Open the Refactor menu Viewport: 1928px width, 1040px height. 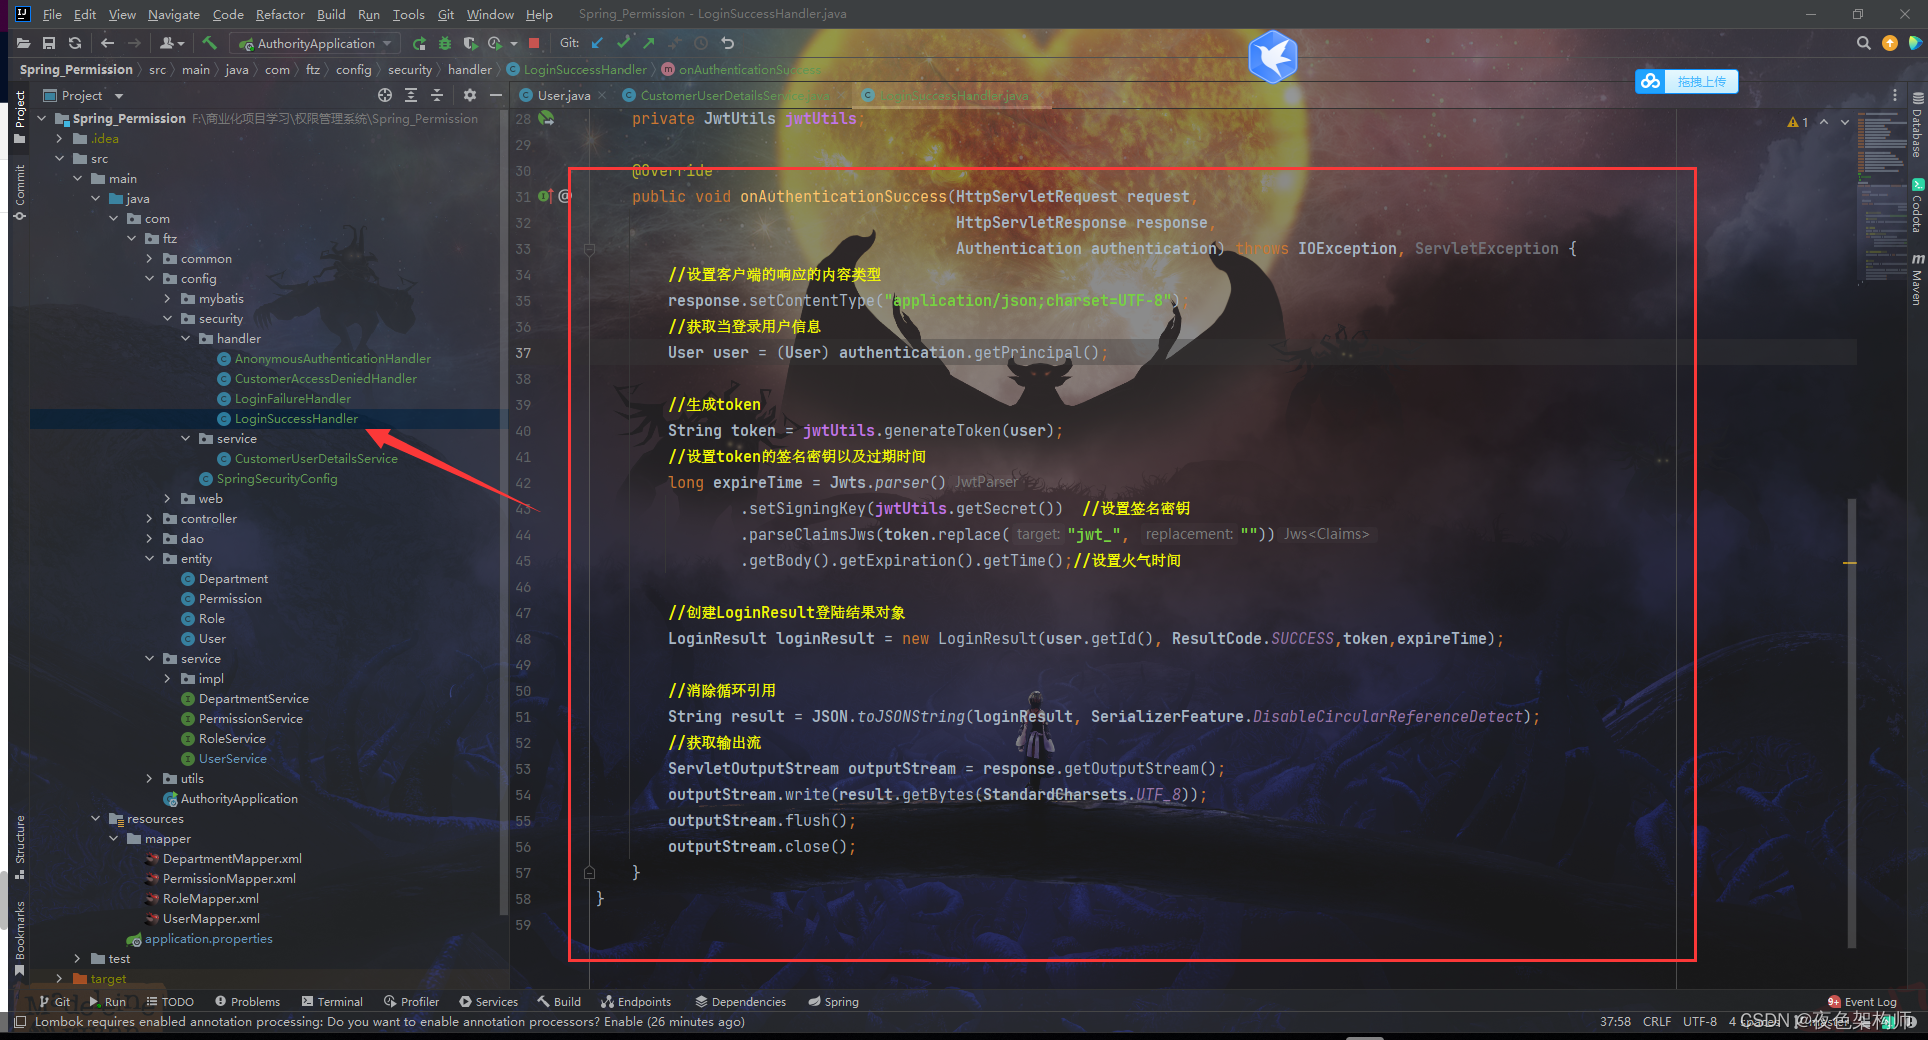[280, 14]
